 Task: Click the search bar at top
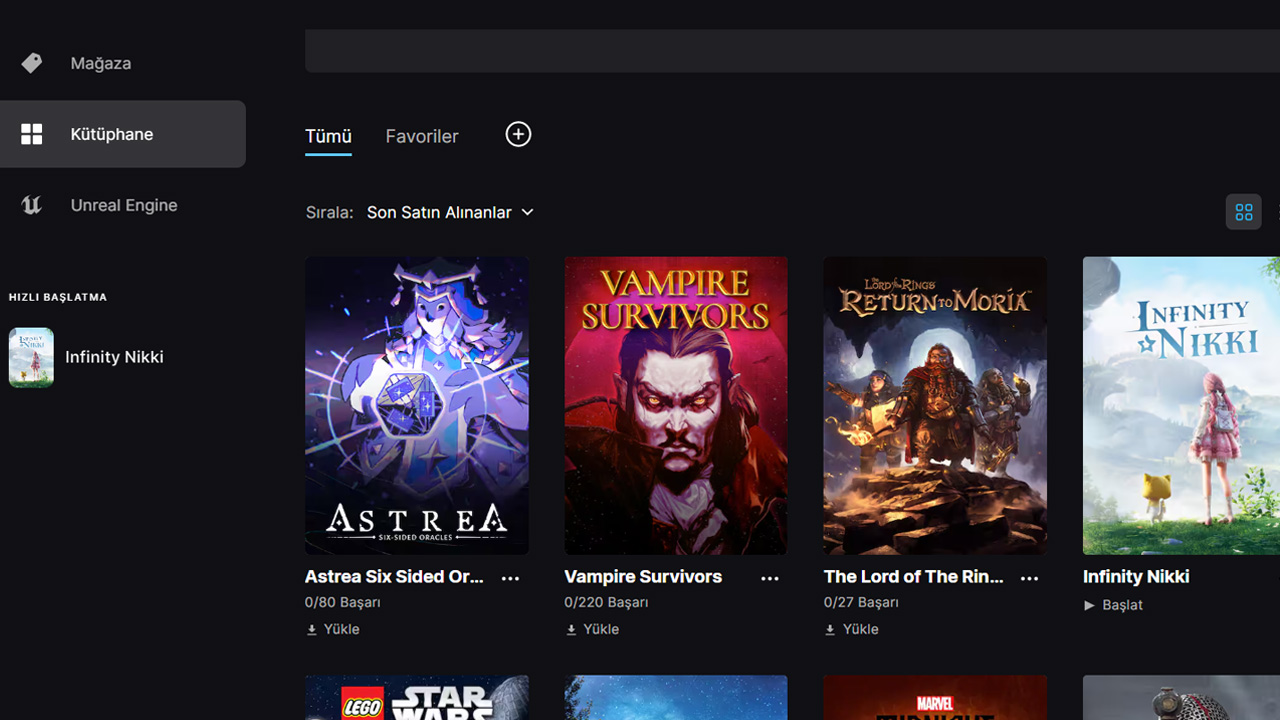[792, 51]
